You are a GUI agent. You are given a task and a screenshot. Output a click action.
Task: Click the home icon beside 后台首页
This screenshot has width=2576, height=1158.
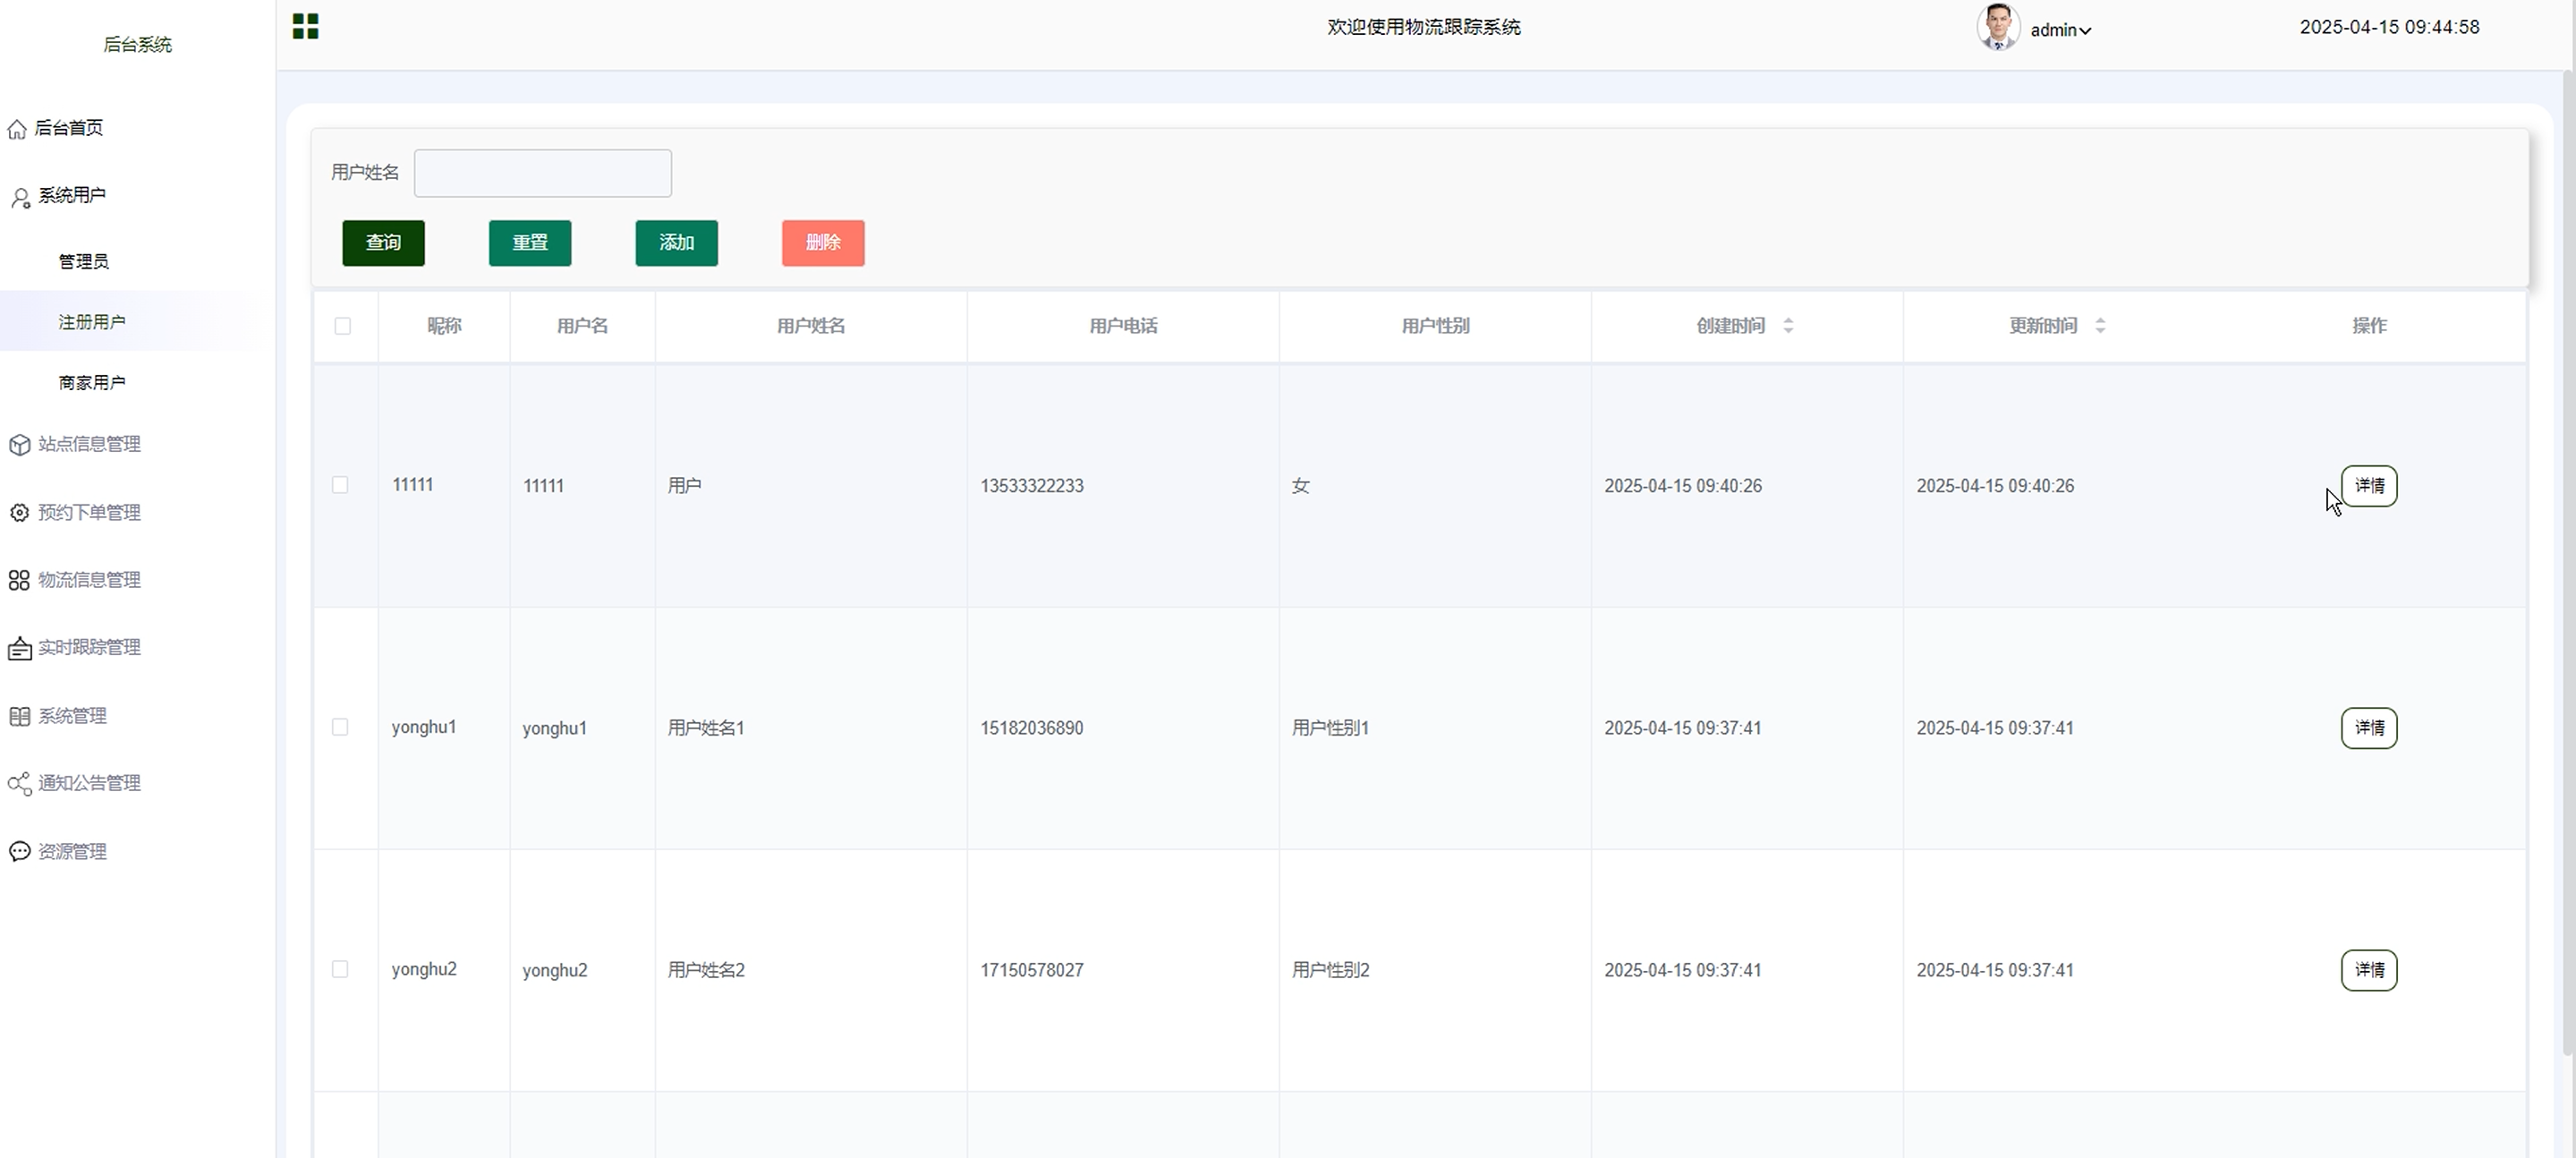click(x=17, y=129)
